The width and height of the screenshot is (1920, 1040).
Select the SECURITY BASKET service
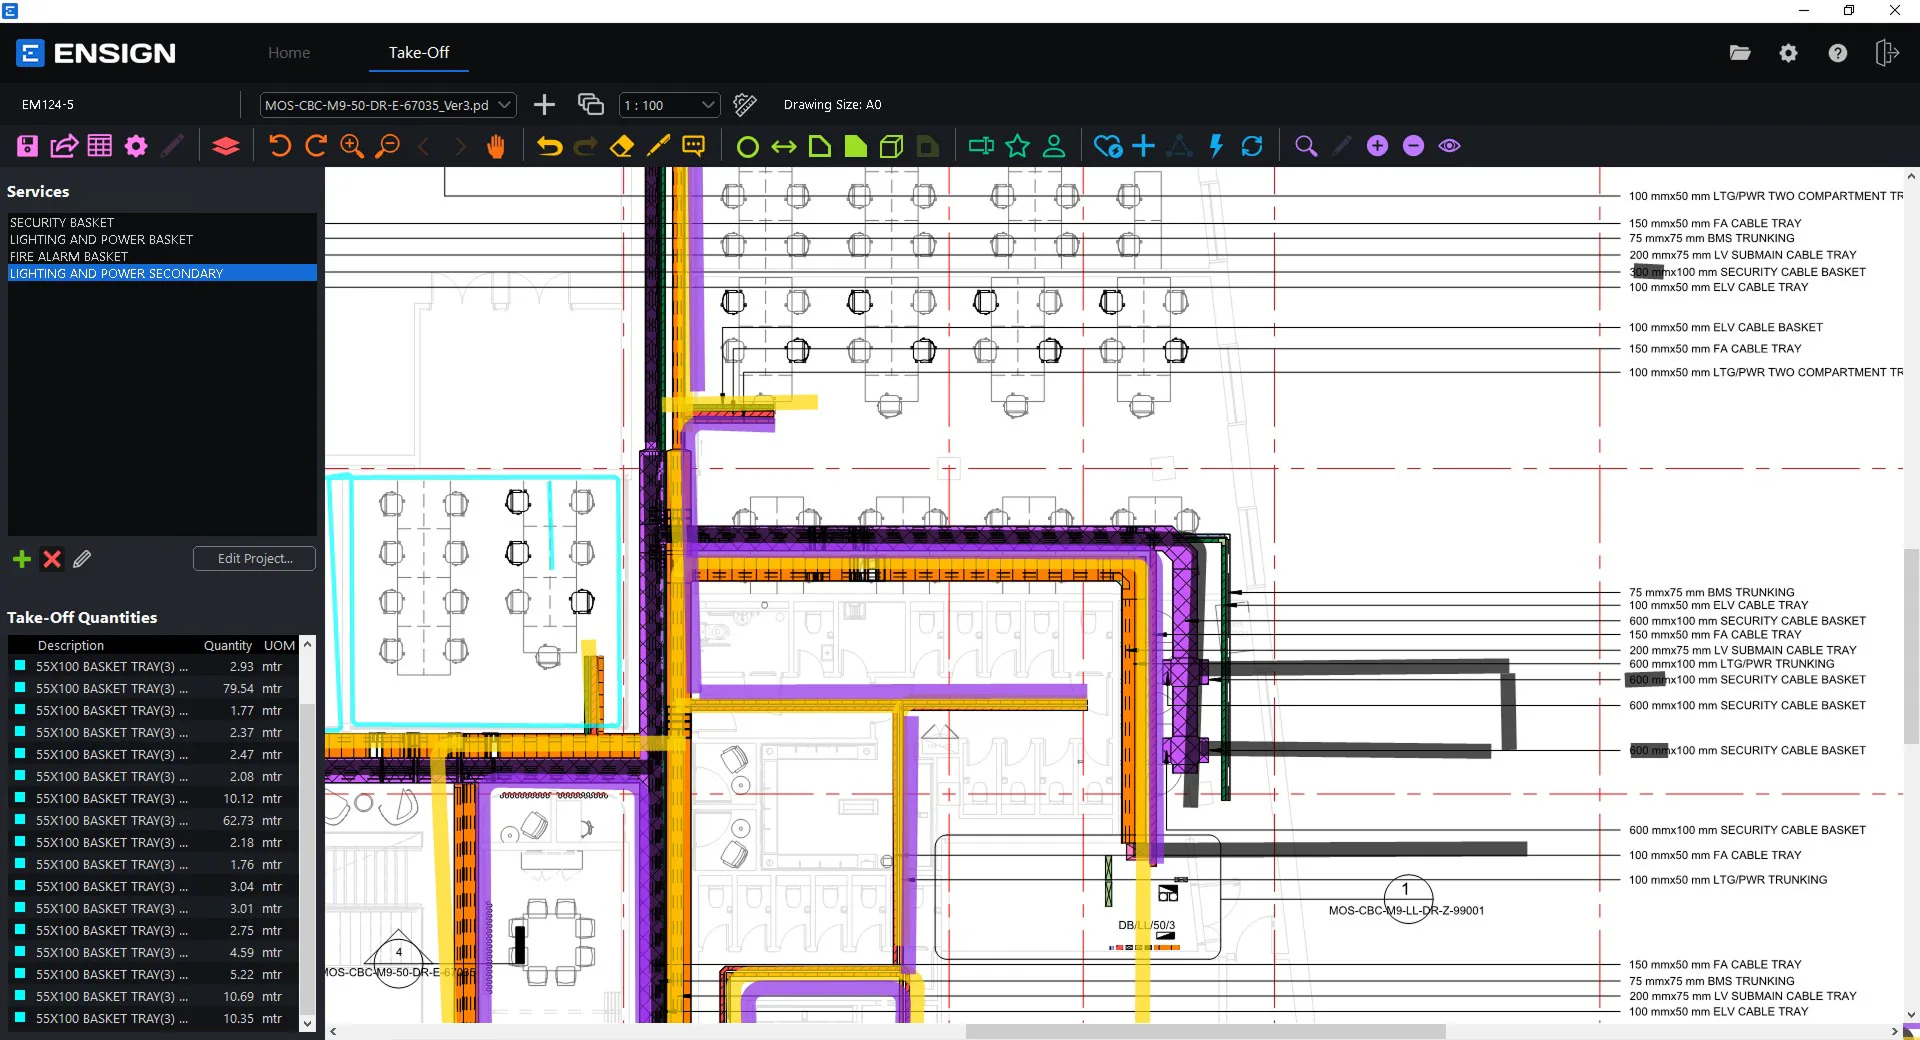(x=162, y=222)
